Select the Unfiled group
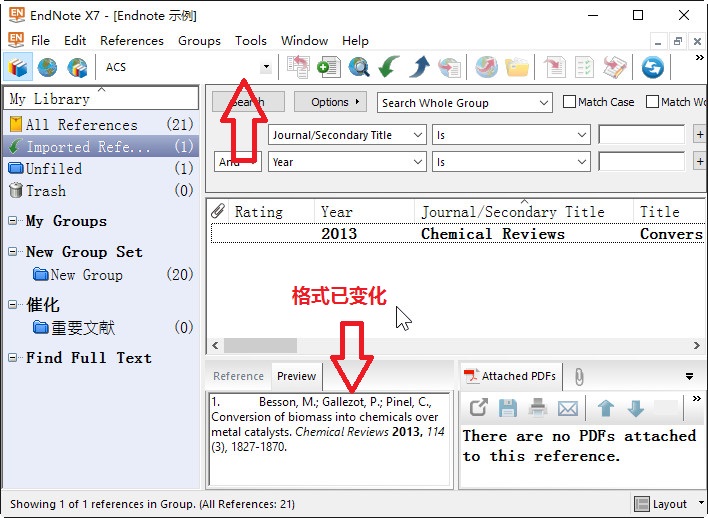Viewport: 708px width, 518px height. pos(101,168)
